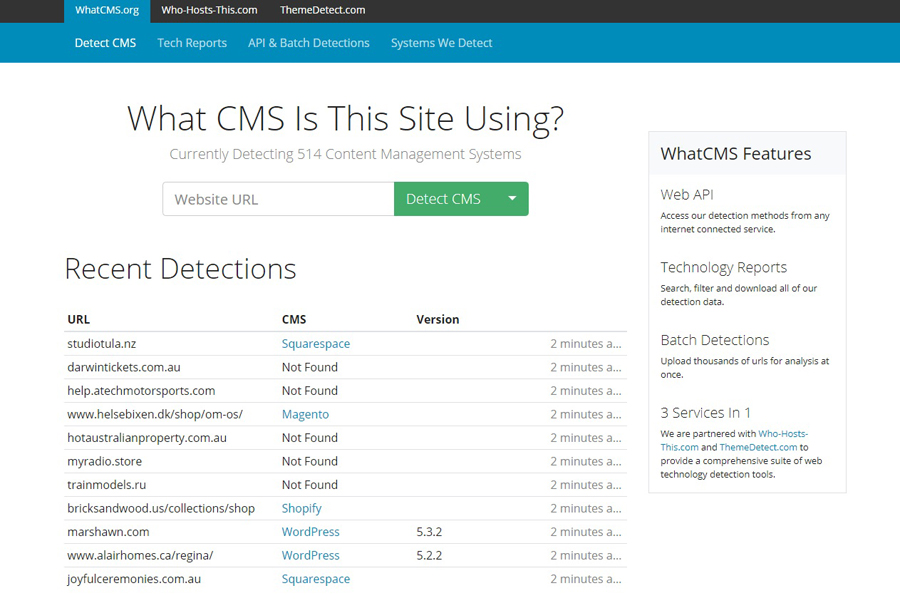Click WordPress link for marshawn.com row

tap(310, 532)
